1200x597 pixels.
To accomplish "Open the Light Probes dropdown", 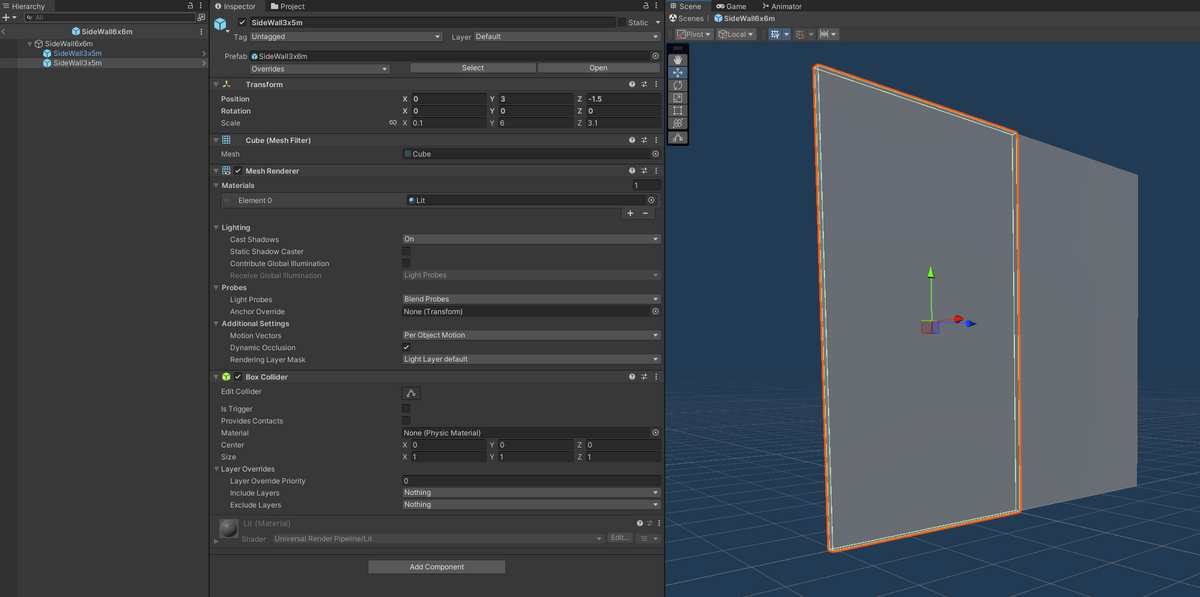I will [x=531, y=300].
